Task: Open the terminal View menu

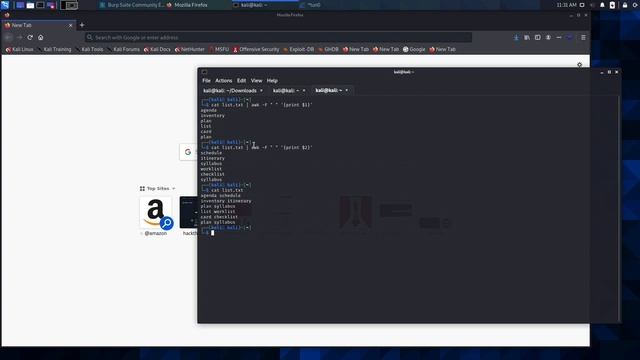Action: pyautogui.click(x=256, y=81)
